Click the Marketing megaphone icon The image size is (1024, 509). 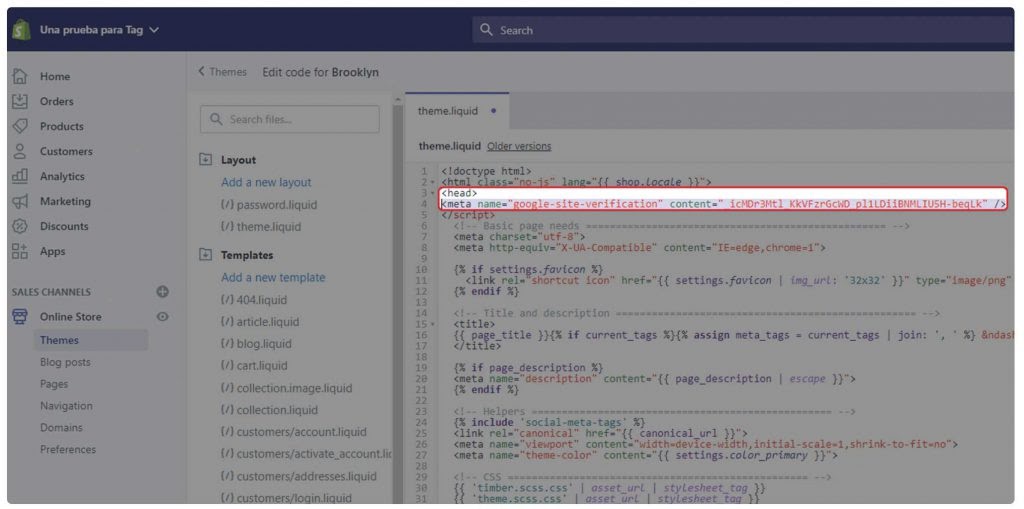20,201
